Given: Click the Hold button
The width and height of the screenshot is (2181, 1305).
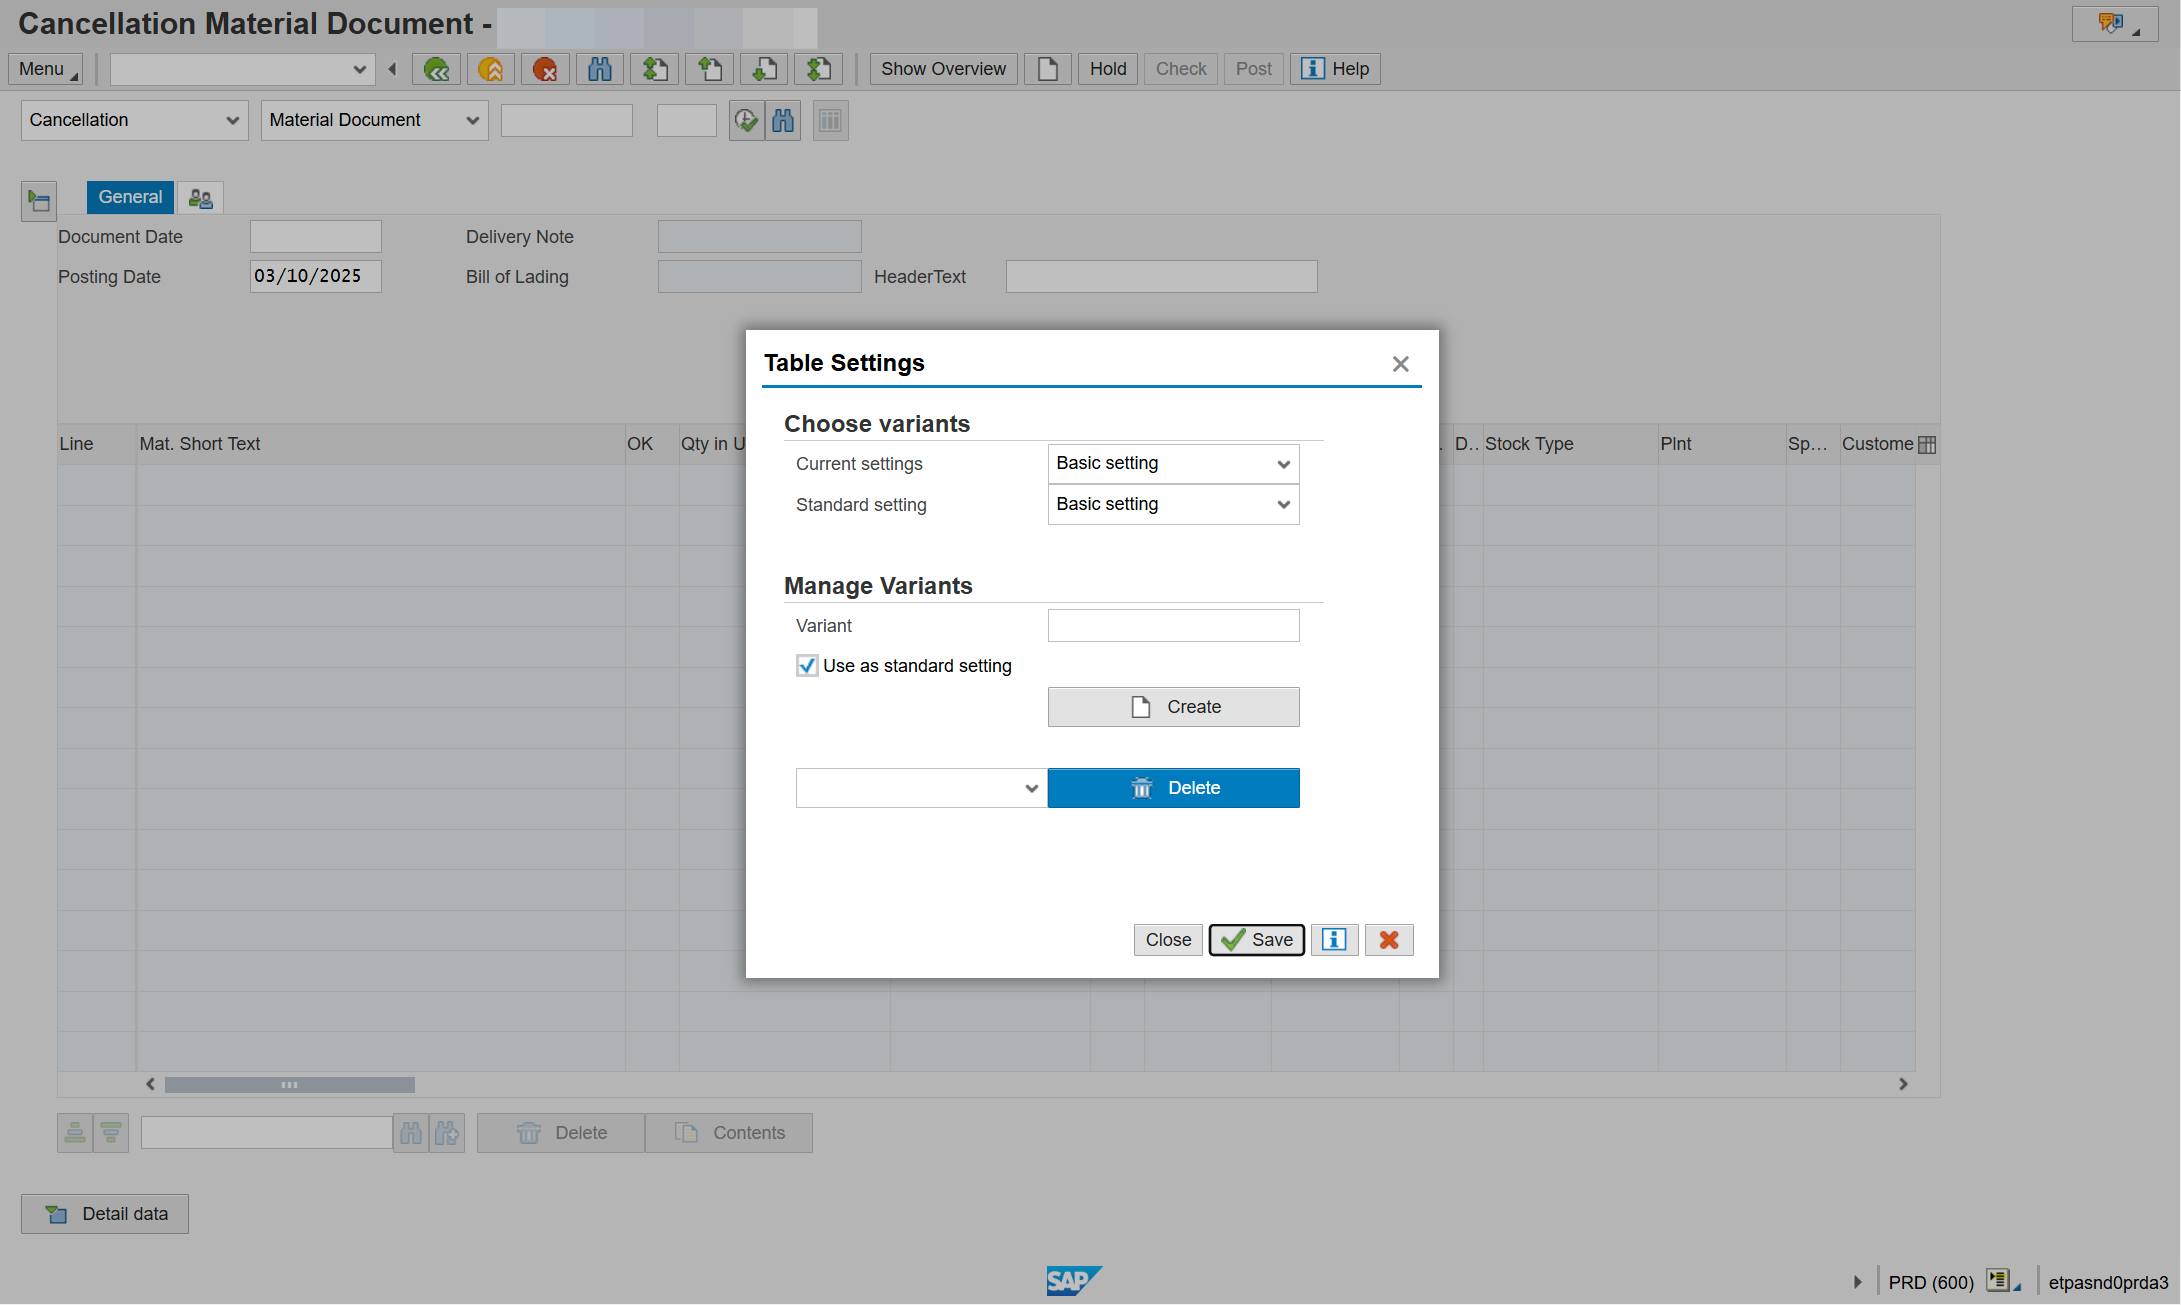Looking at the screenshot, I should [x=1108, y=69].
